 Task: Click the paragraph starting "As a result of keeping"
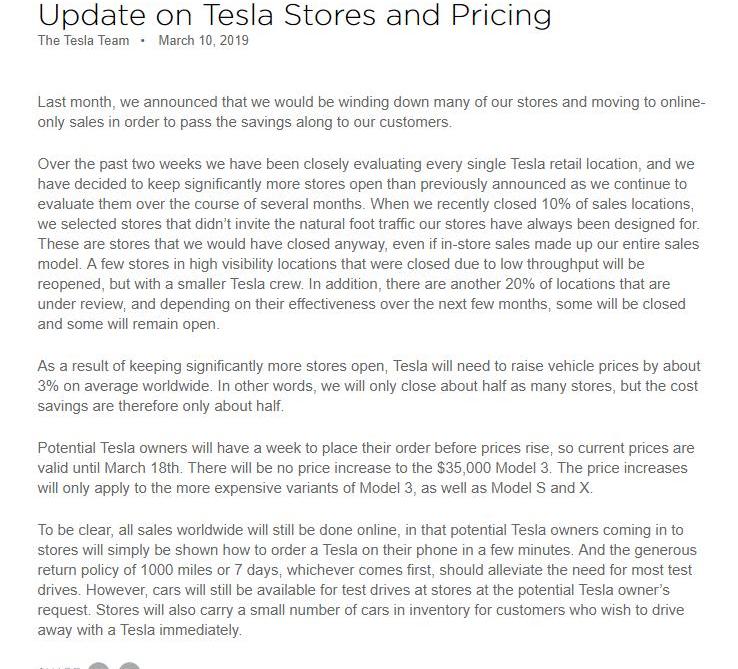(x=370, y=386)
